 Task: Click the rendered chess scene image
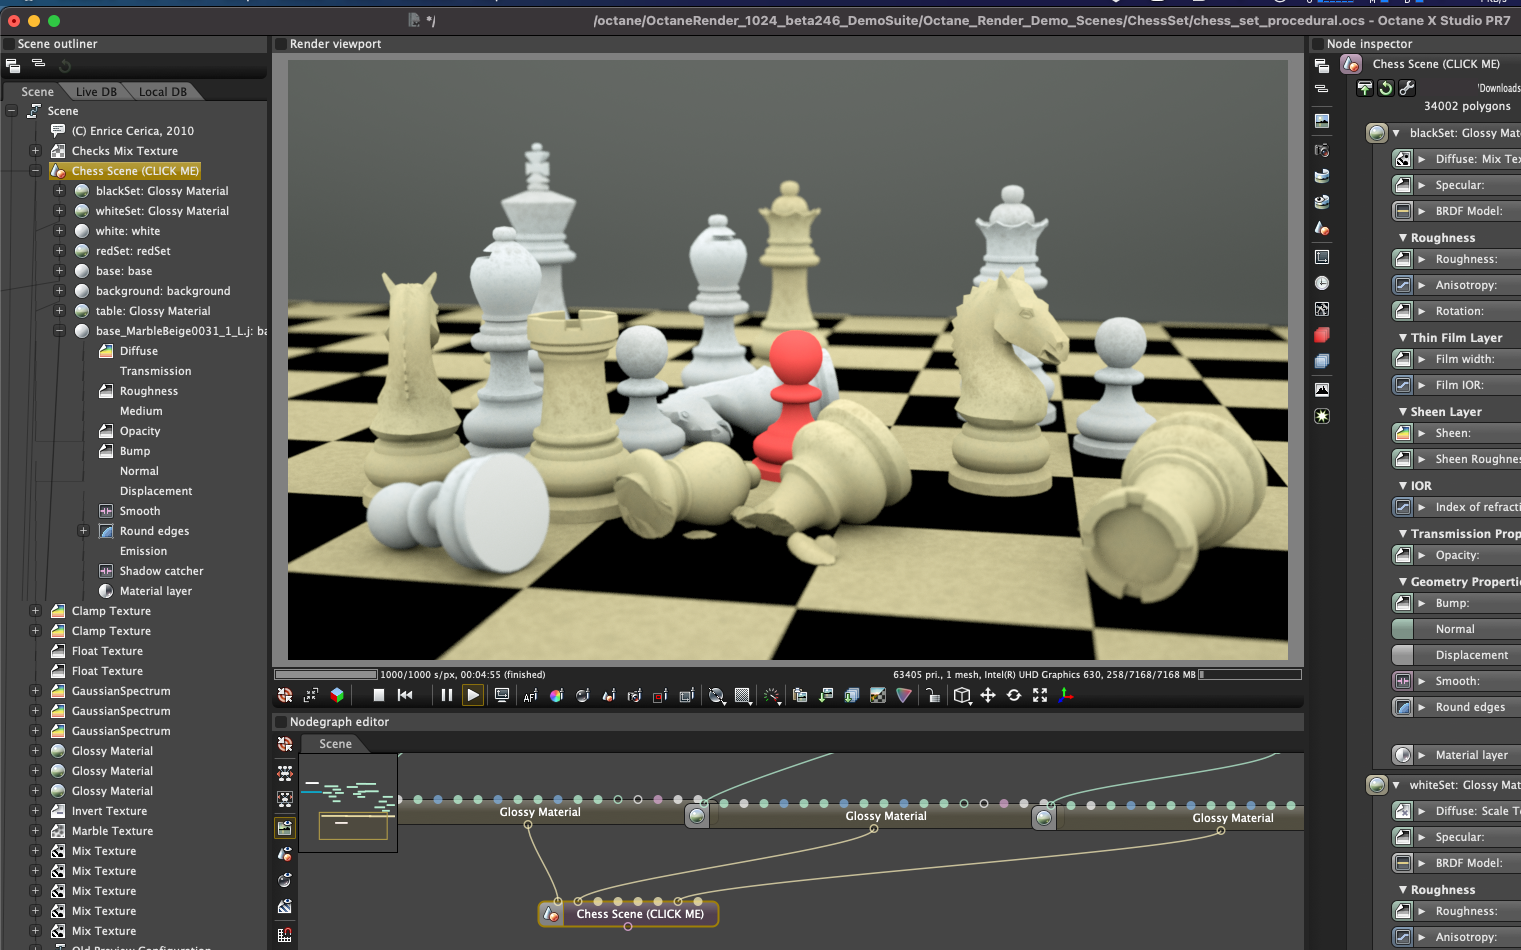point(788,360)
